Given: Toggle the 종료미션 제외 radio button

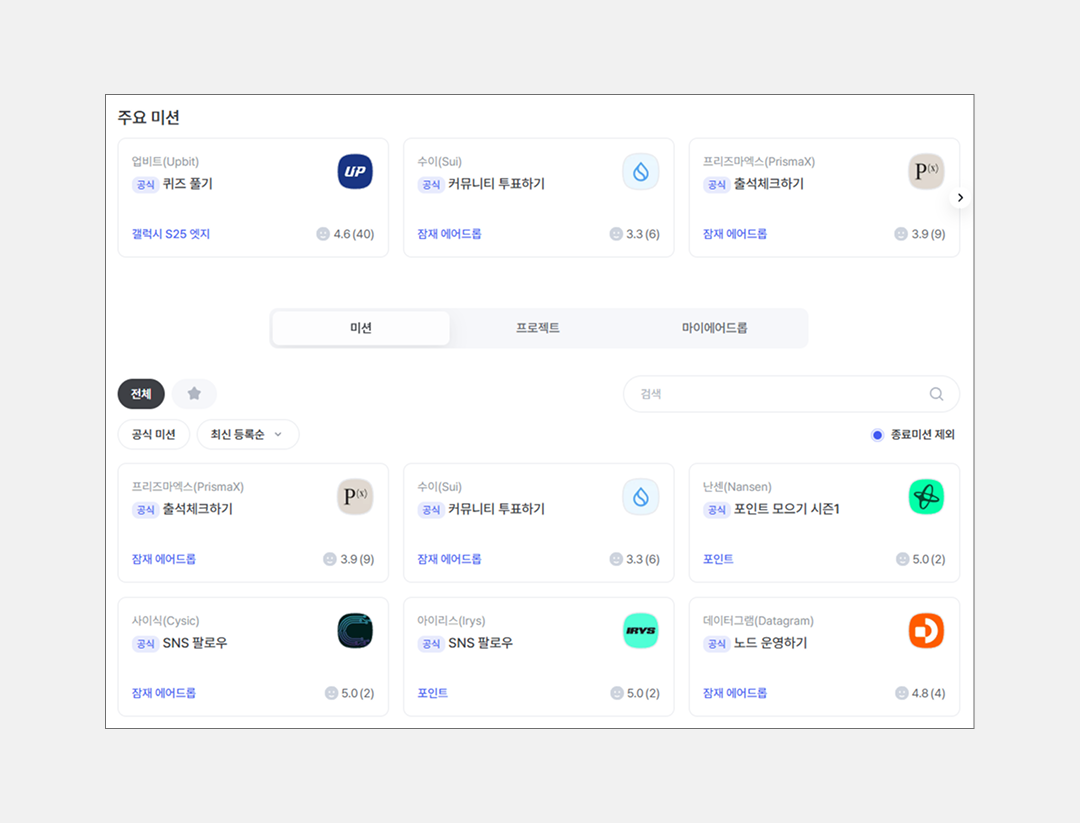Looking at the screenshot, I should 877,435.
